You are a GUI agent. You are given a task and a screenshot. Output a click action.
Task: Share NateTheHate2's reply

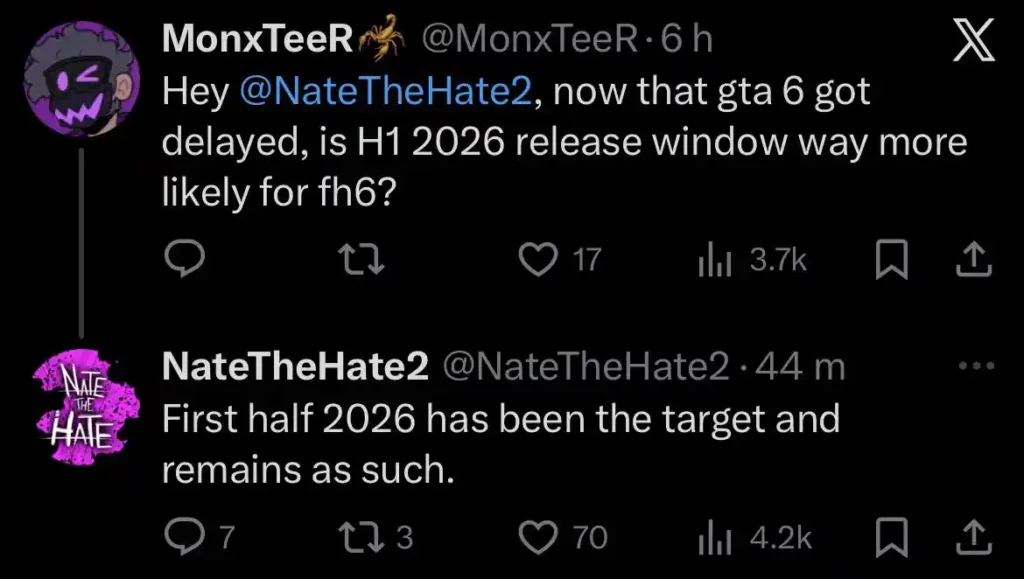pos(975,537)
